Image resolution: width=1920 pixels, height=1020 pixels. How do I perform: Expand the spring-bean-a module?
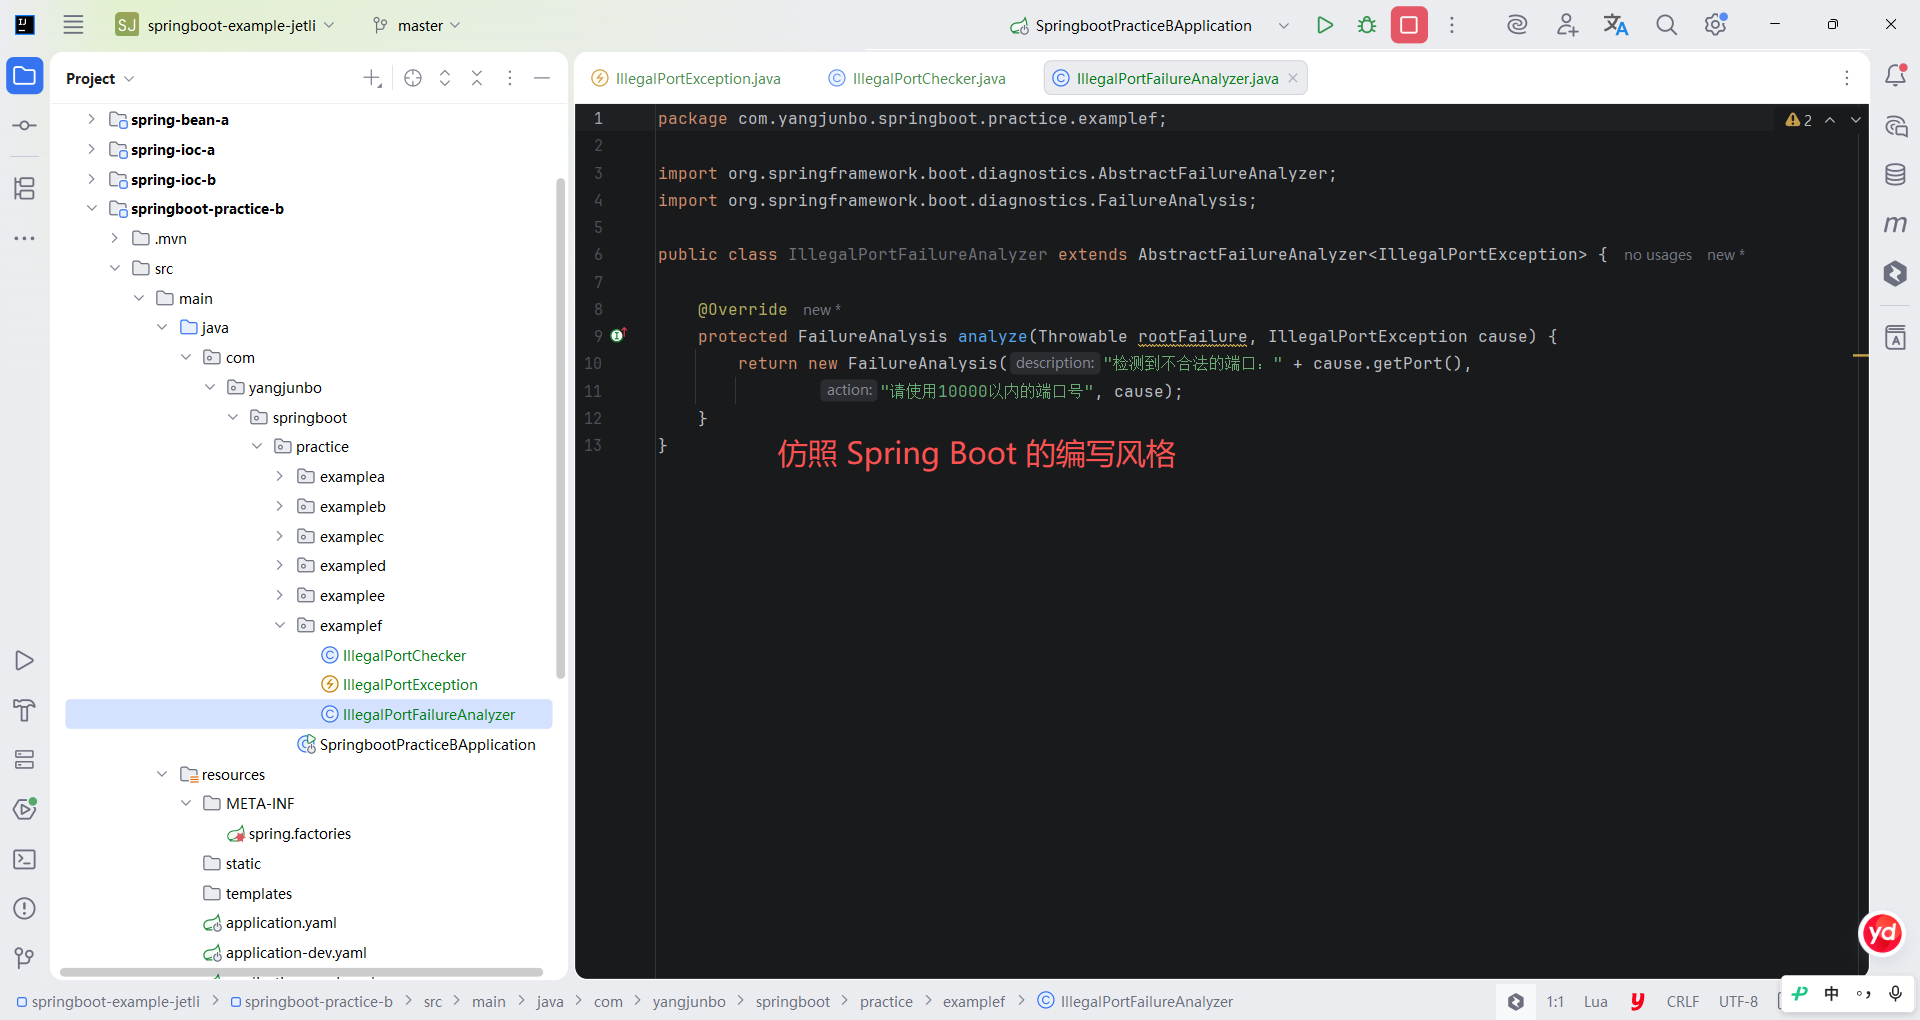pos(91,119)
